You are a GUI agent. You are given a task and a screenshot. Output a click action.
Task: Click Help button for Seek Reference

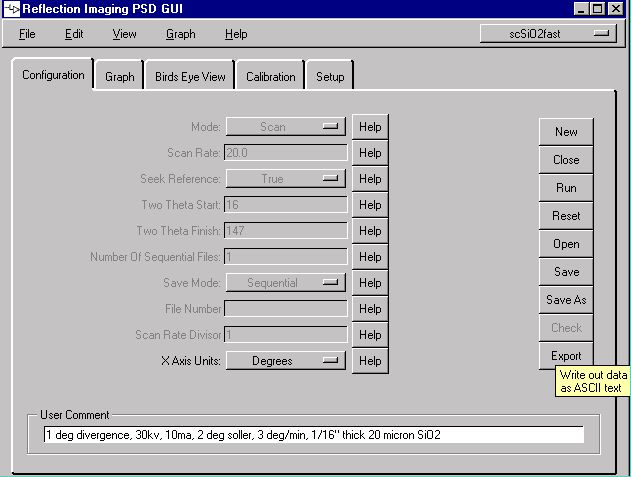tap(370, 179)
